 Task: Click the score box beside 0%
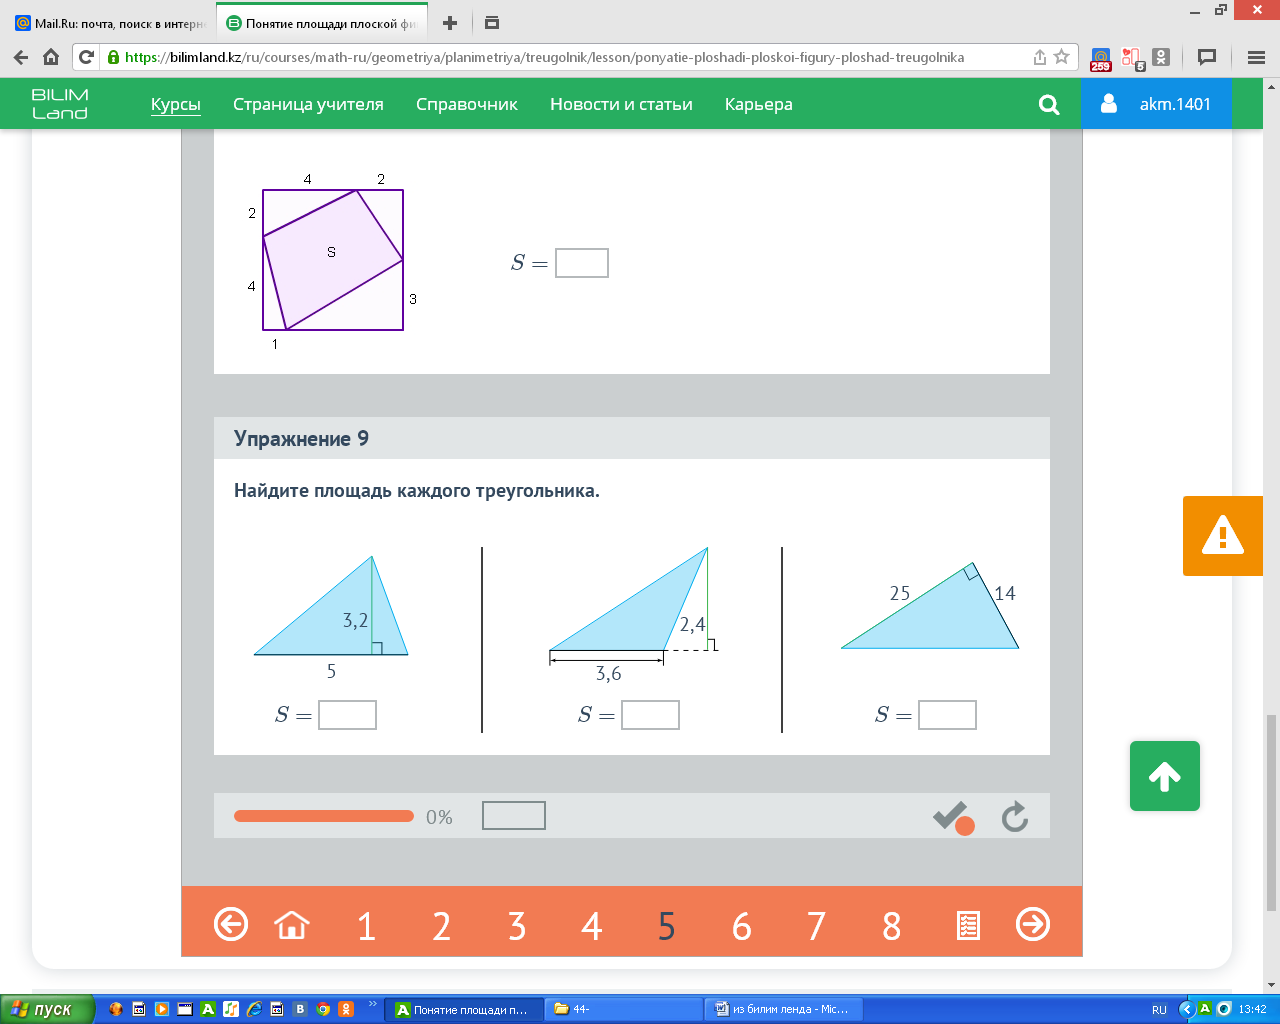[514, 816]
